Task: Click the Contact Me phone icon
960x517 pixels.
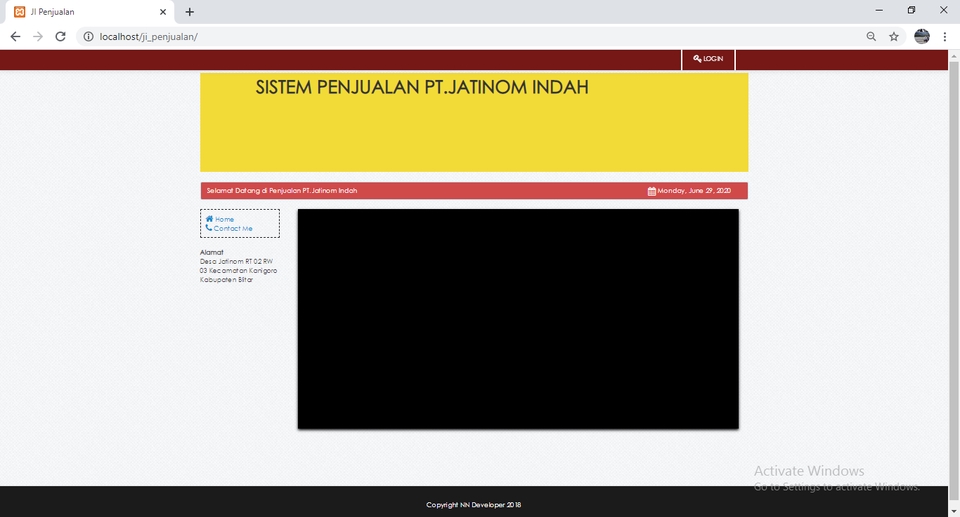Action: pyautogui.click(x=209, y=228)
